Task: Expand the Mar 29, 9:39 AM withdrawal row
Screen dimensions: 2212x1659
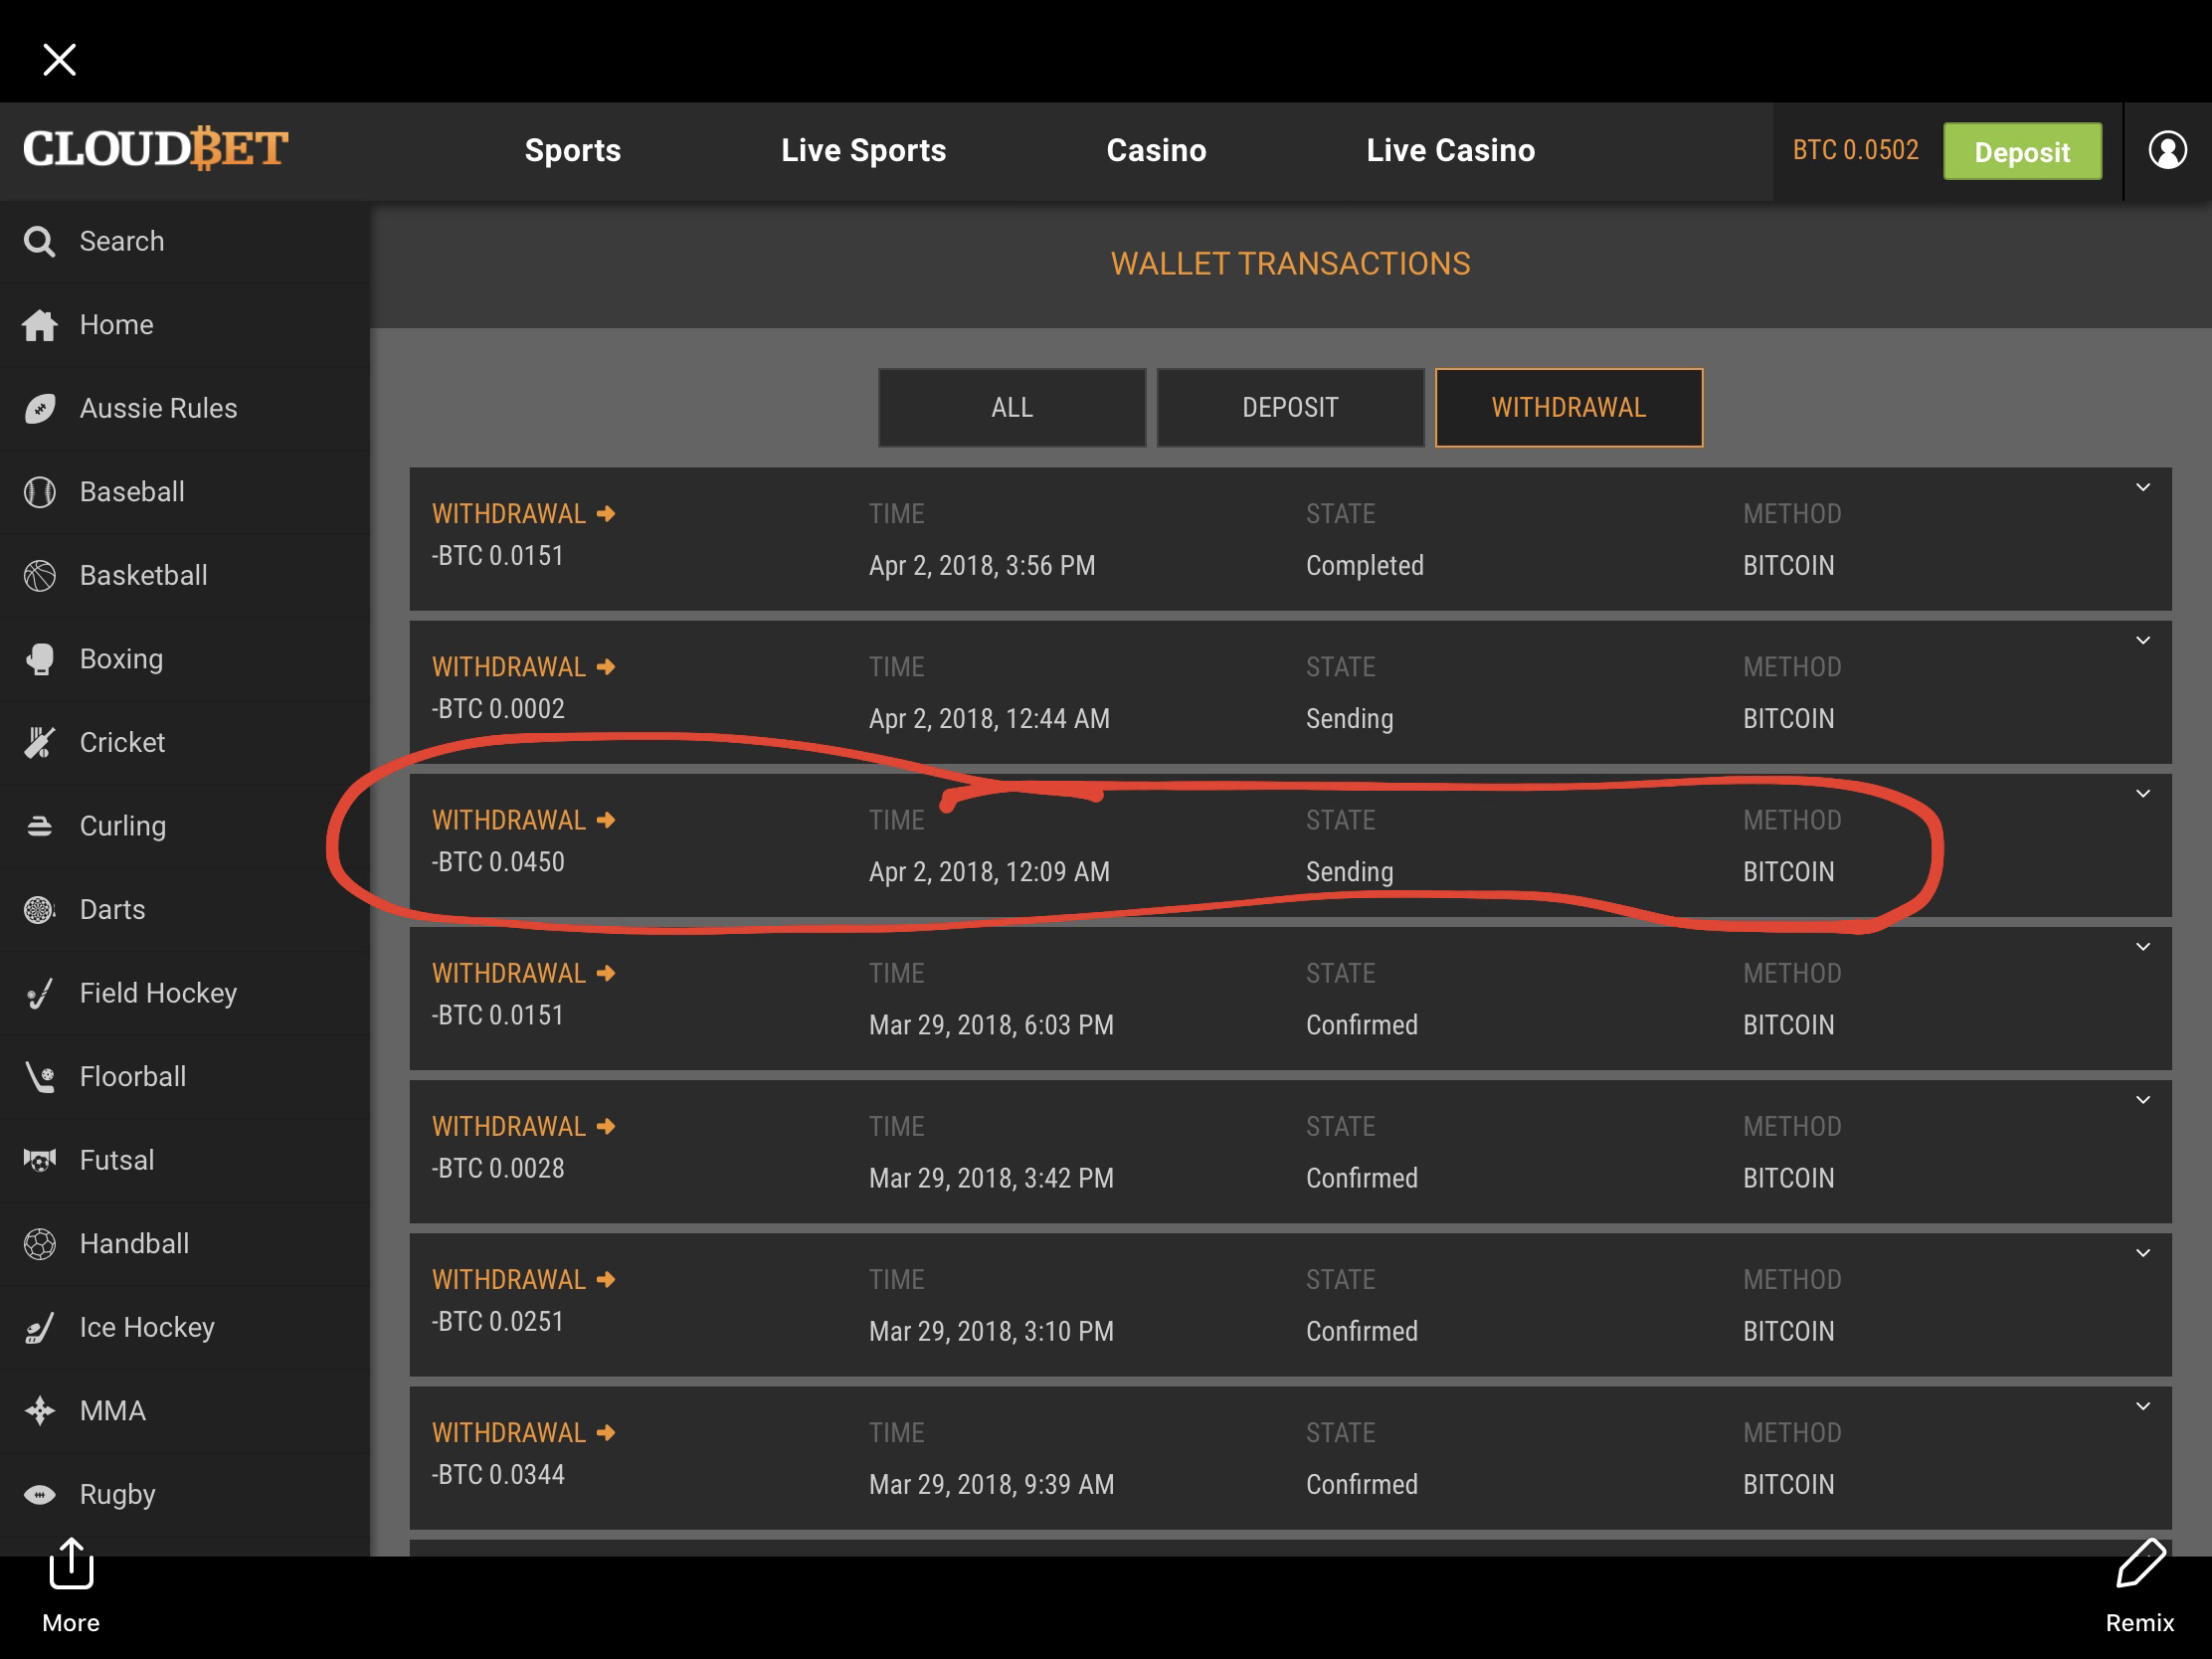Action: [x=2143, y=1406]
